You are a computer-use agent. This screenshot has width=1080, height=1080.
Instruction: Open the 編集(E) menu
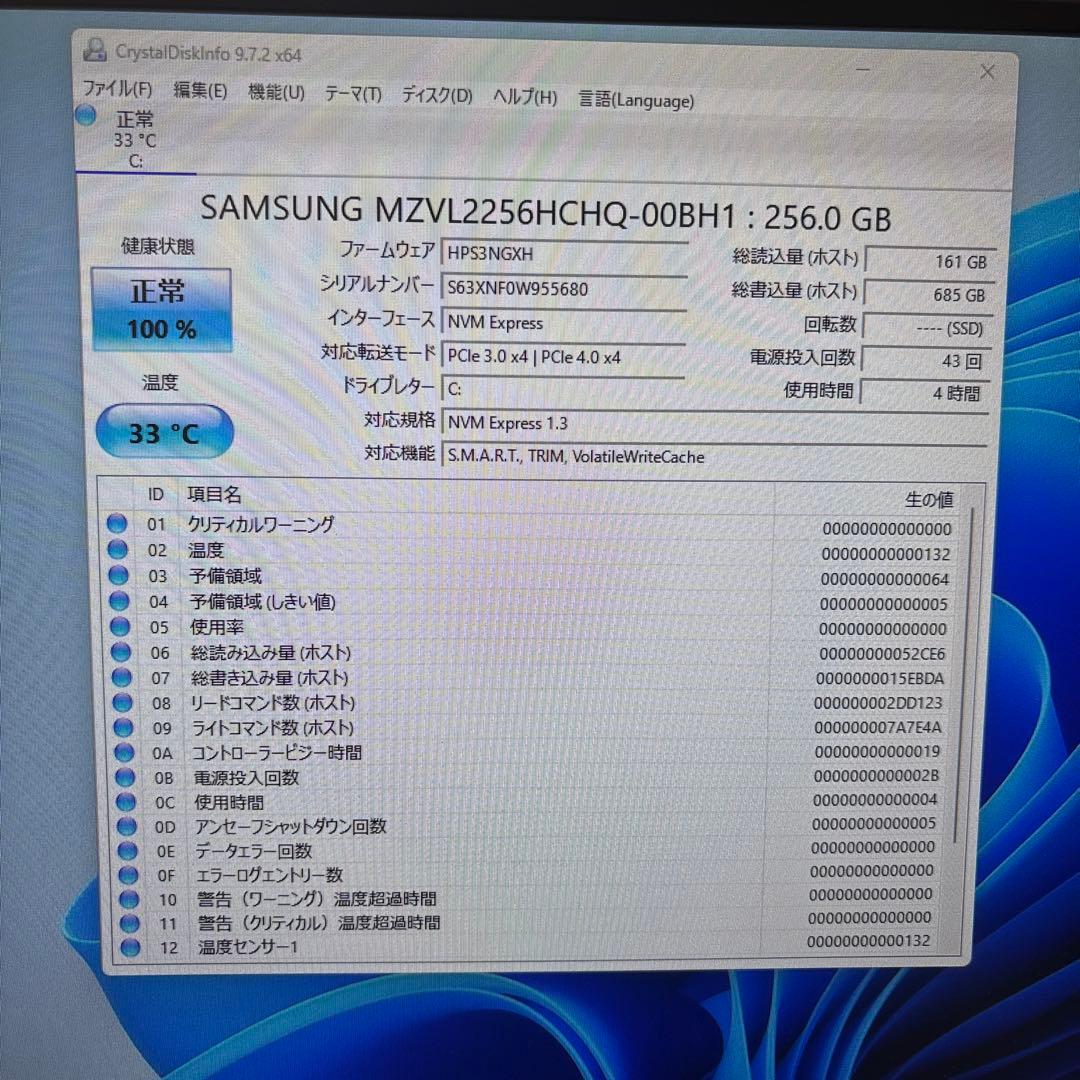(x=200, y=92)
